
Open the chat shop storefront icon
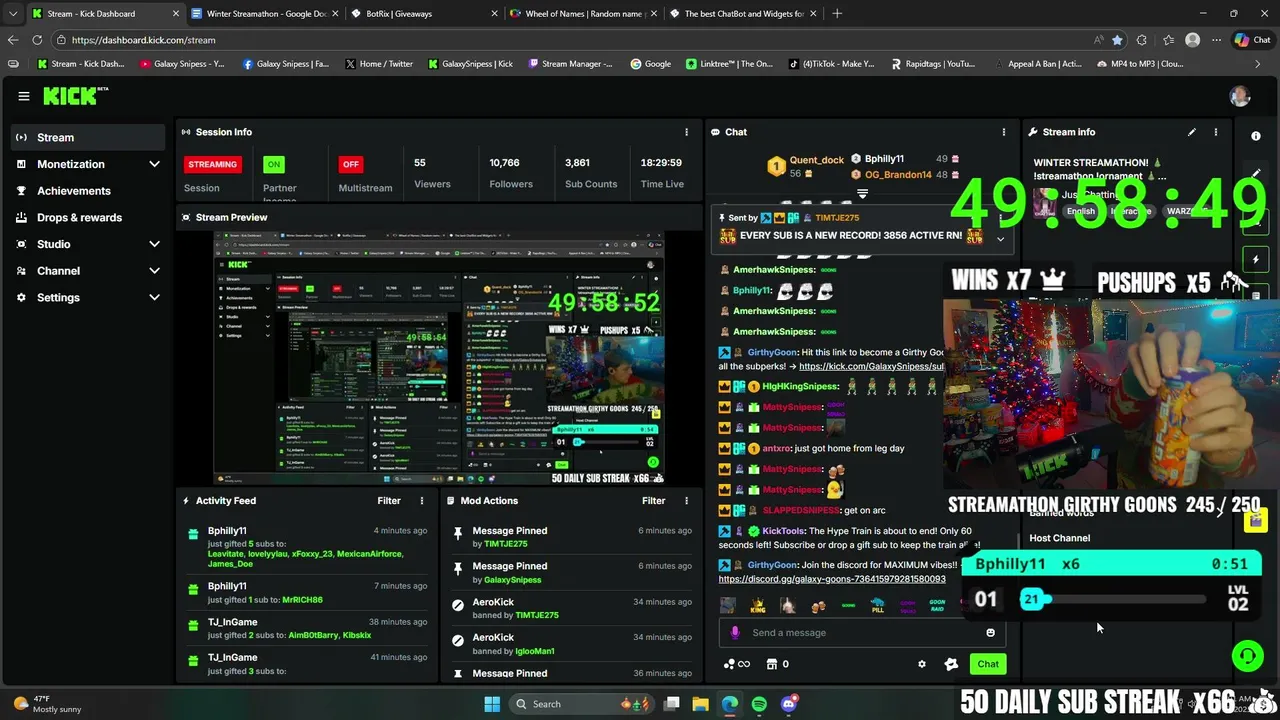(x=771, y=664)
